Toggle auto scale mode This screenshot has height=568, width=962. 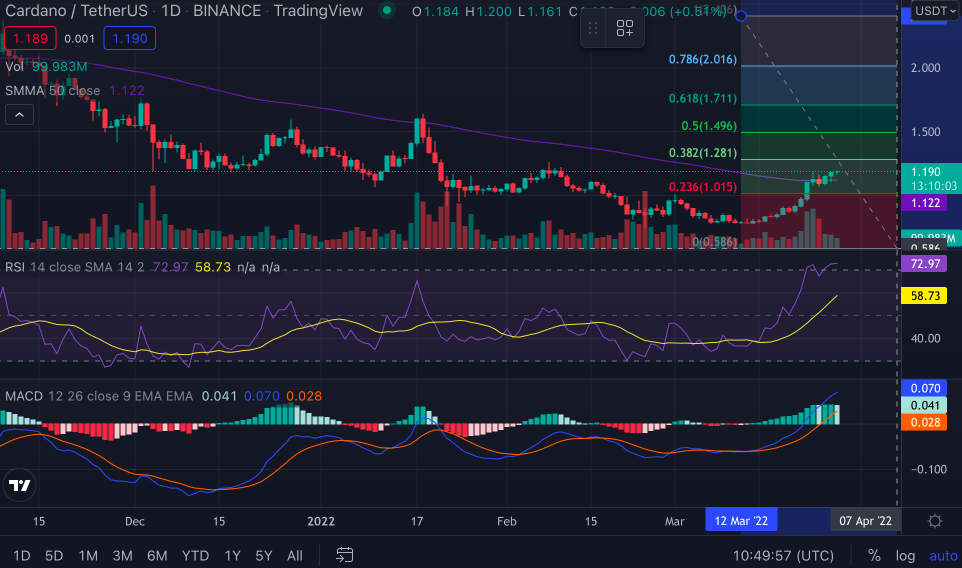click(943, 555)
